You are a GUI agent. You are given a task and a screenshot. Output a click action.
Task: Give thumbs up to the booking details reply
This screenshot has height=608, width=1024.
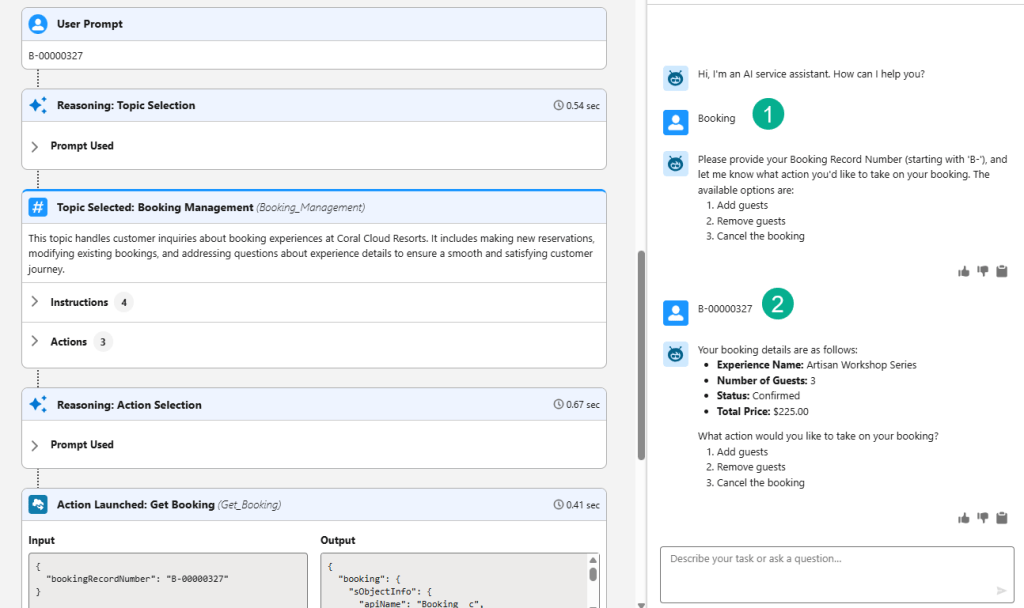coord(964,517)
